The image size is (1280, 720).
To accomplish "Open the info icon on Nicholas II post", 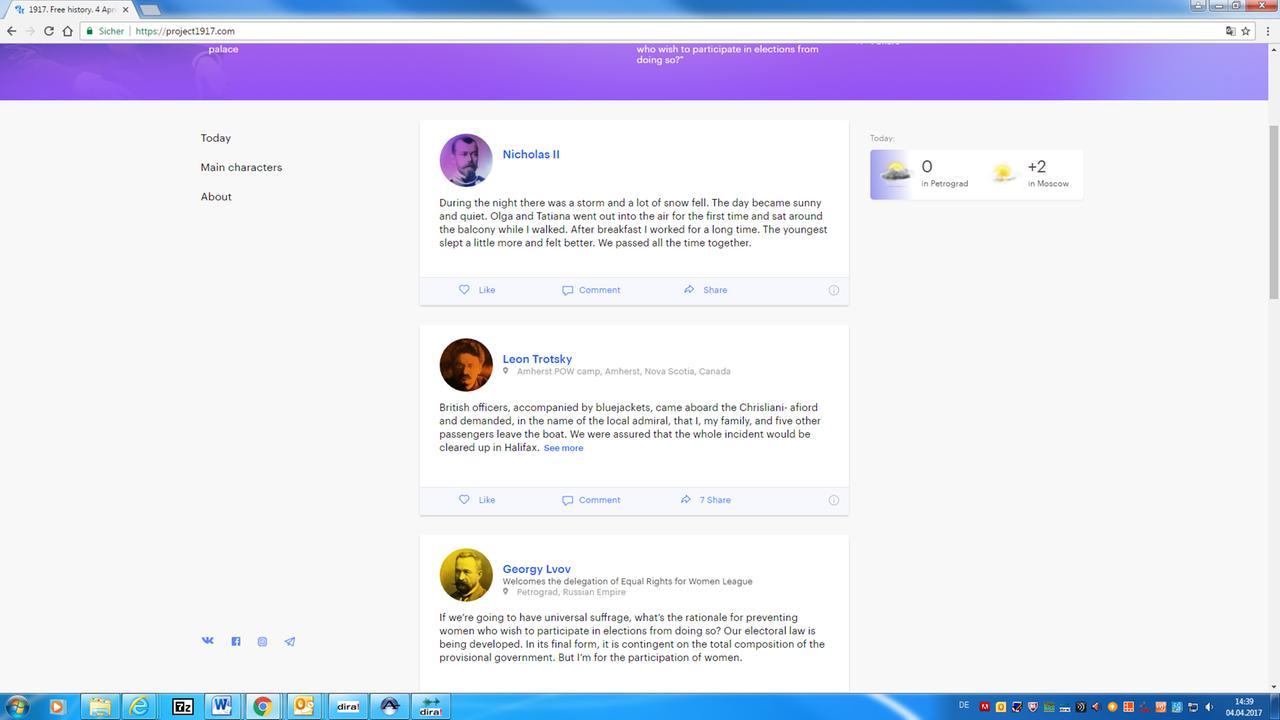I will point(834,290).
